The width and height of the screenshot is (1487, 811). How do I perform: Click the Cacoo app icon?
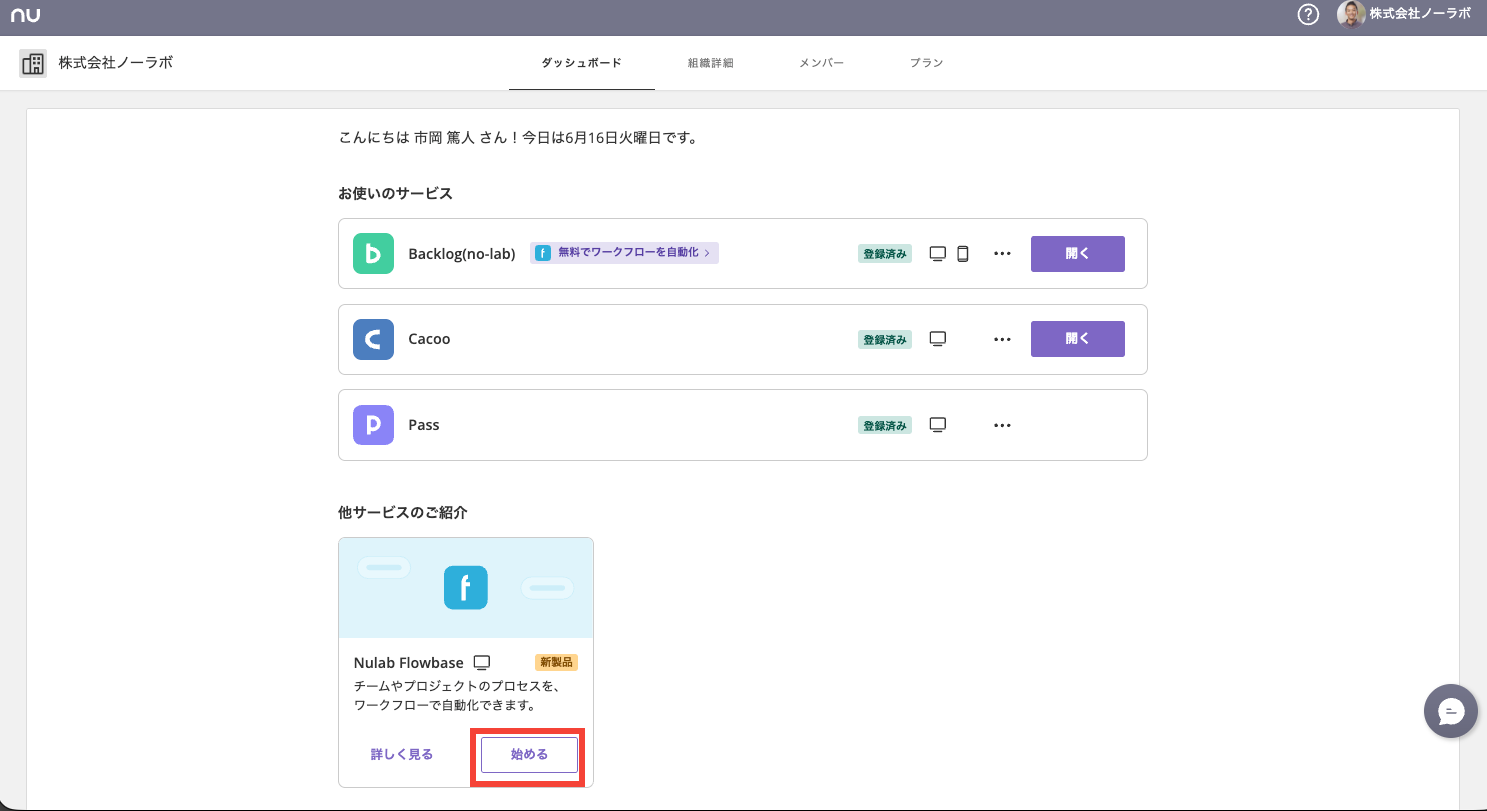pos(373,339)
